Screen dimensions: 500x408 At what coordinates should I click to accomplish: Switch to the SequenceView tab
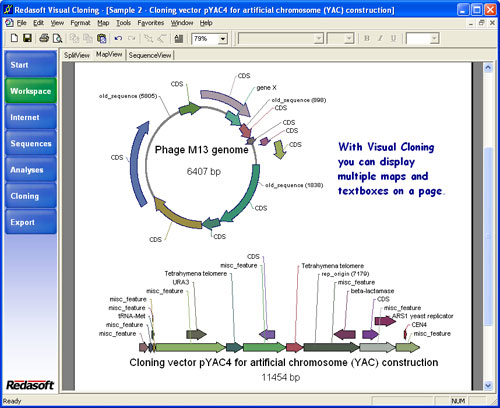(150, 55)
